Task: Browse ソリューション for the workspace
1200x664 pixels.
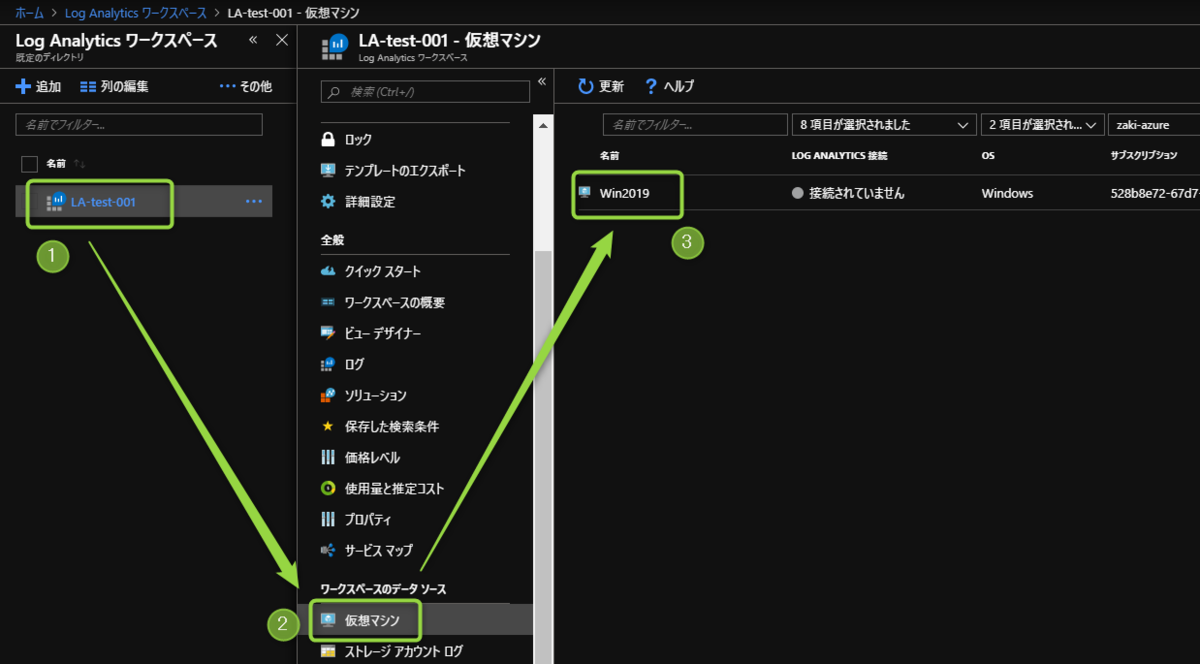Action: 374,395
